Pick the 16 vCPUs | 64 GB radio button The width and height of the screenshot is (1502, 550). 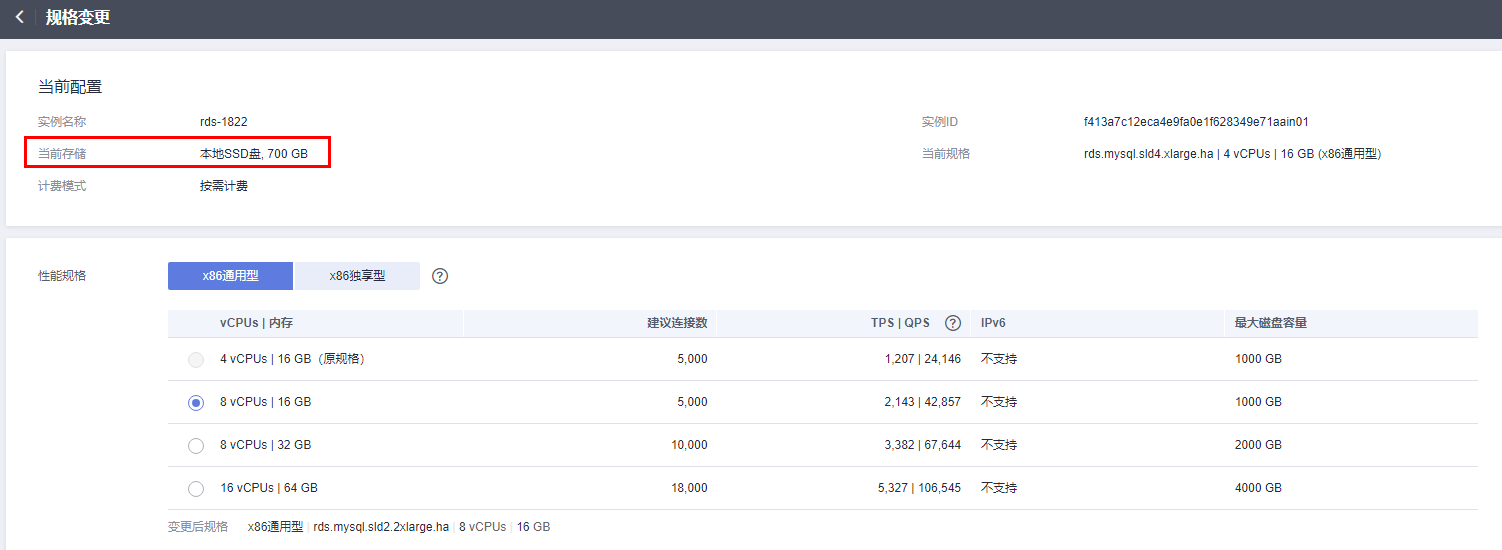pos(196,489)
